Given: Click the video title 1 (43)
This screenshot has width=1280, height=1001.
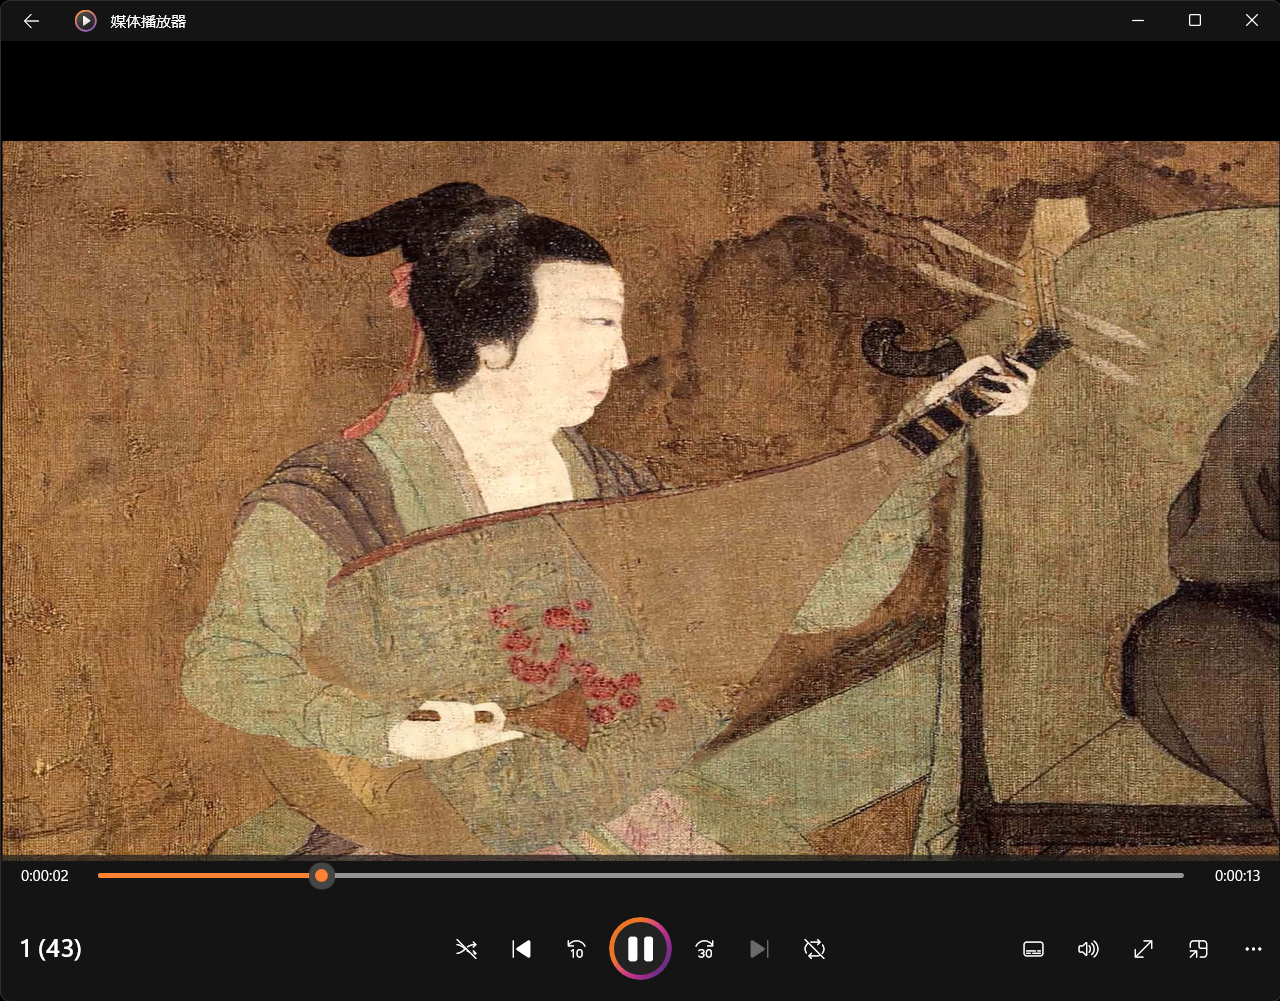Looking at the screenshot, I should (51, 948).
